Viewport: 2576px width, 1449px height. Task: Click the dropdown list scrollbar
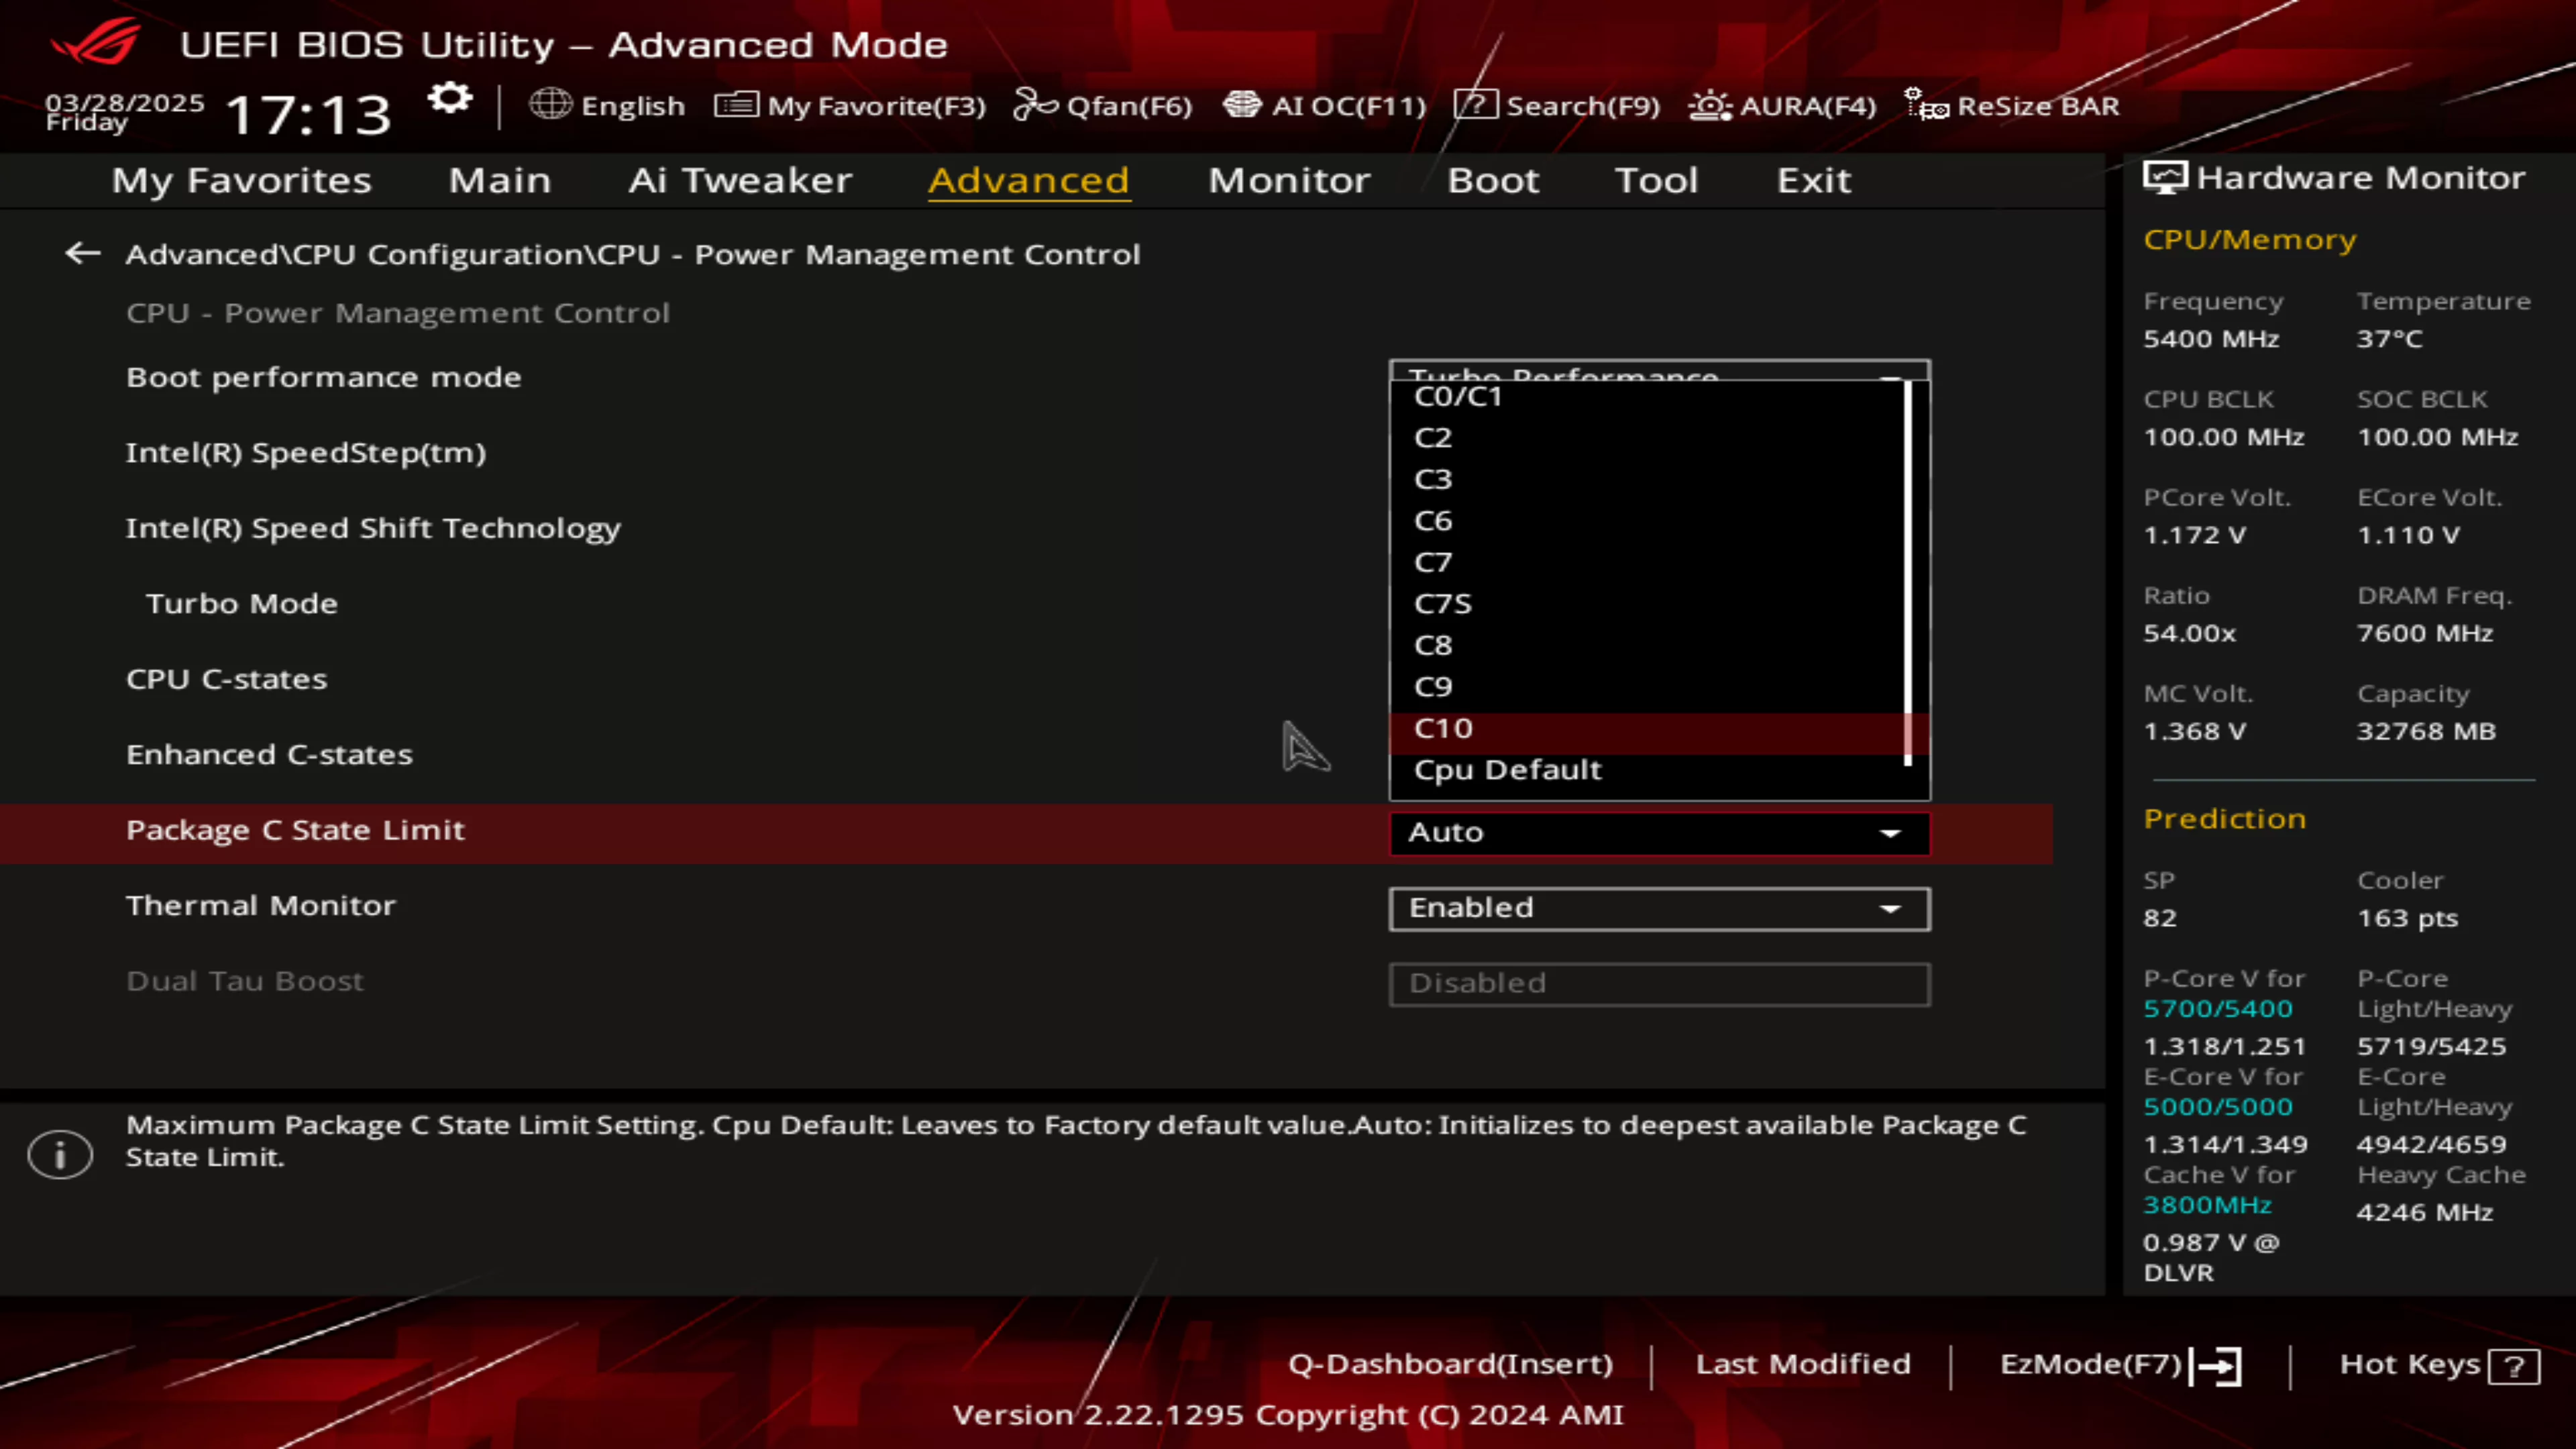click(1908, 573)
